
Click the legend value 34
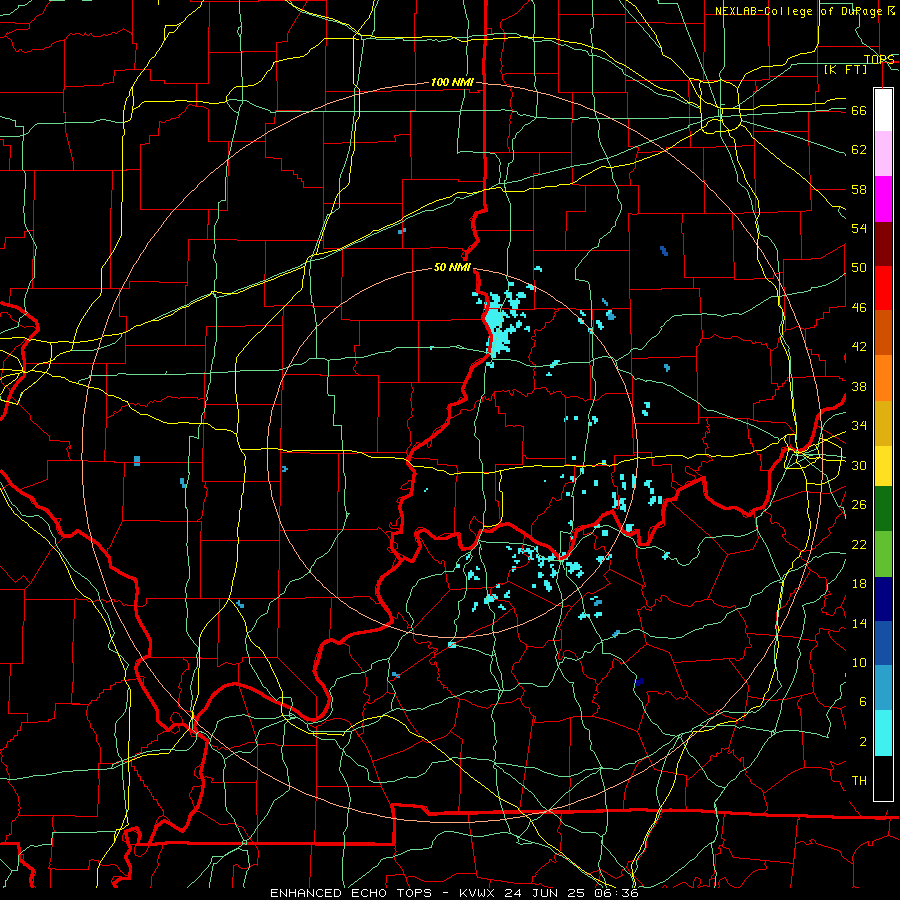point(859,426)
